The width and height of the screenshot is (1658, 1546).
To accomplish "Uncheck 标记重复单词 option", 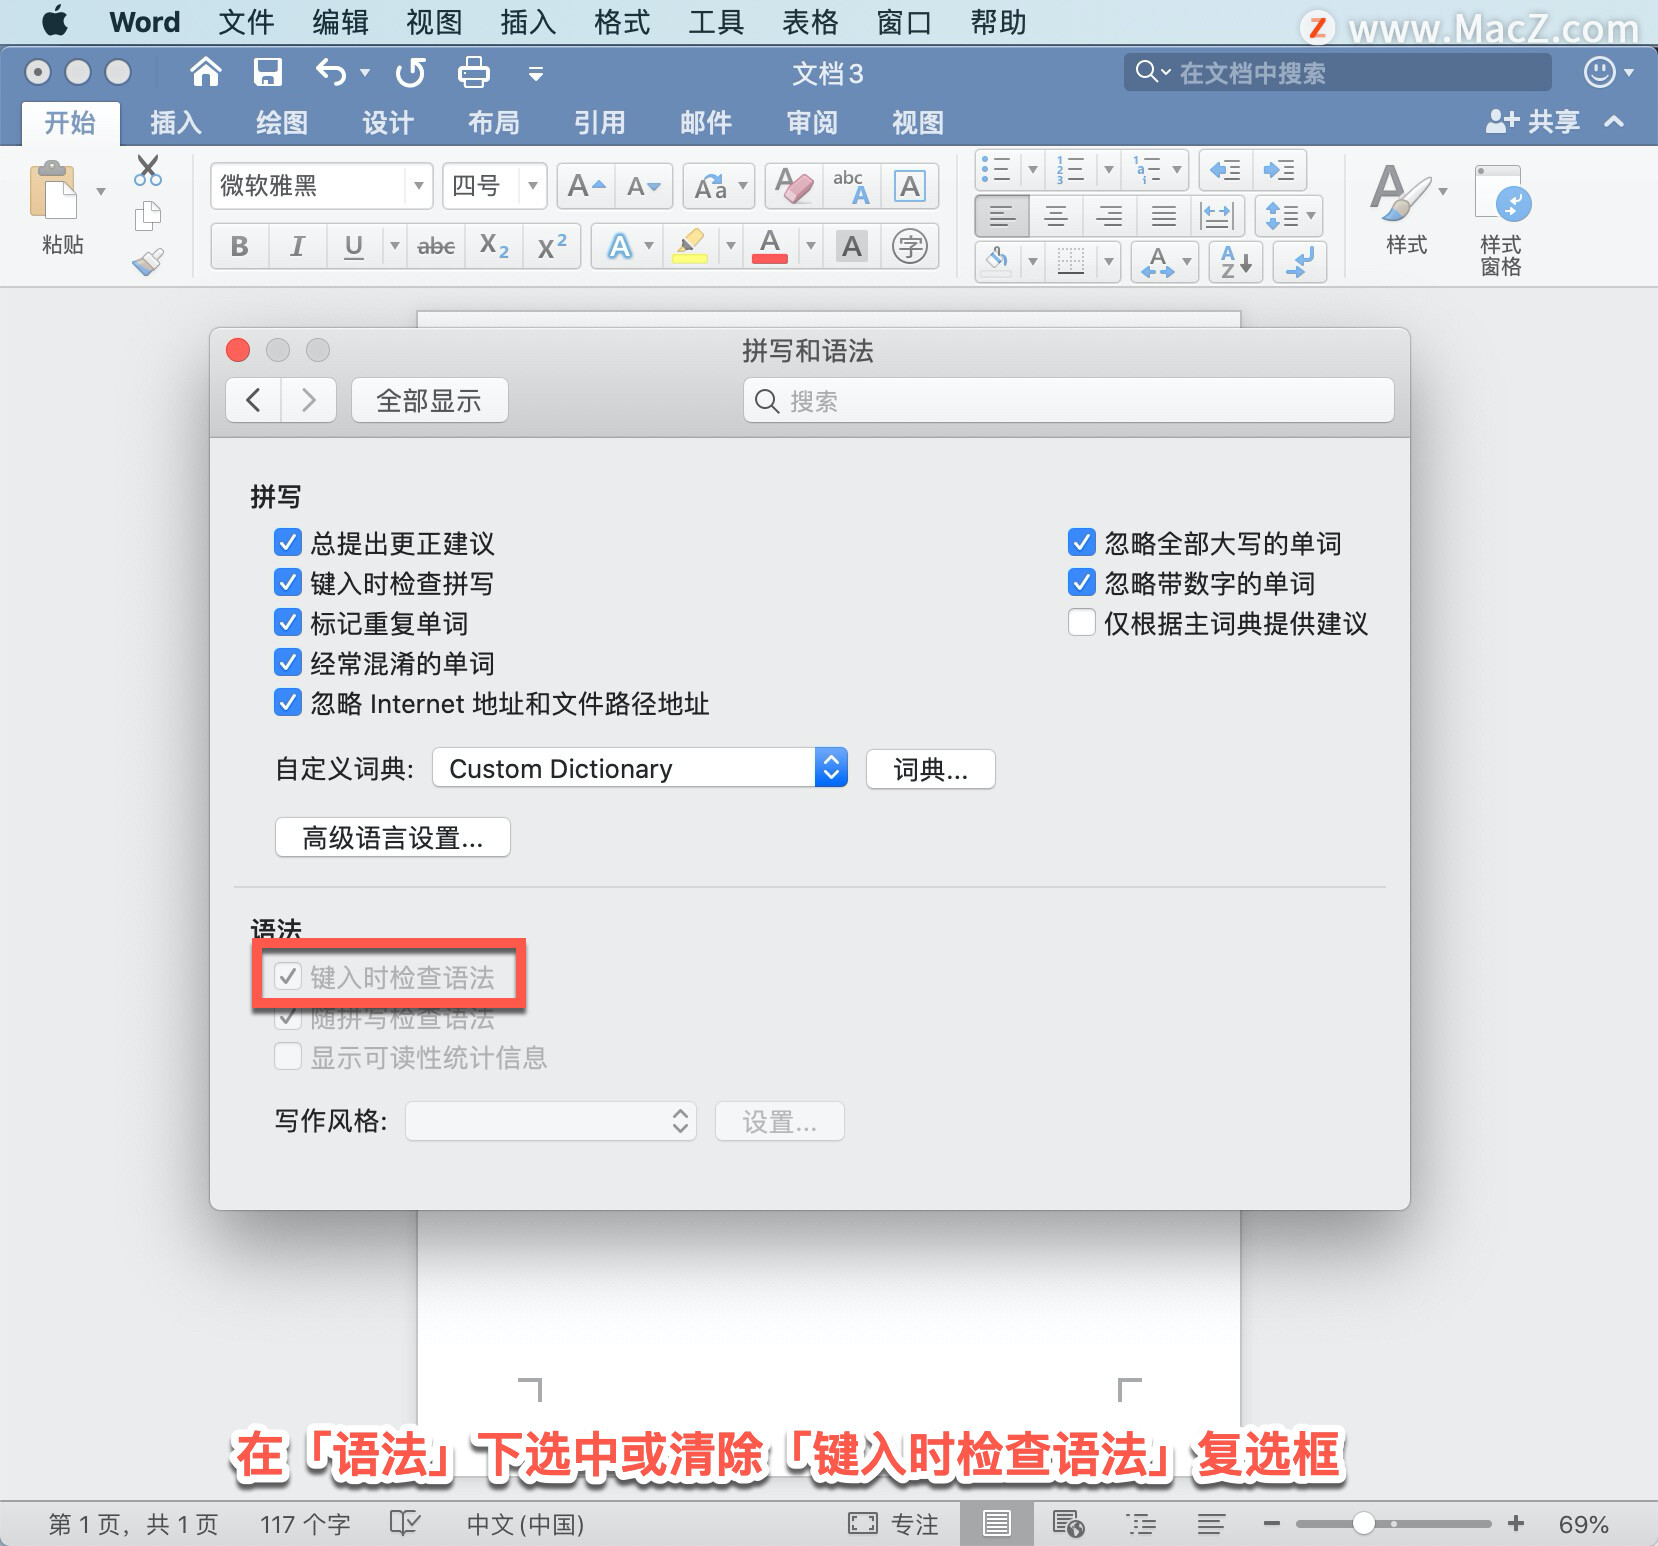I will click(287, 623).
